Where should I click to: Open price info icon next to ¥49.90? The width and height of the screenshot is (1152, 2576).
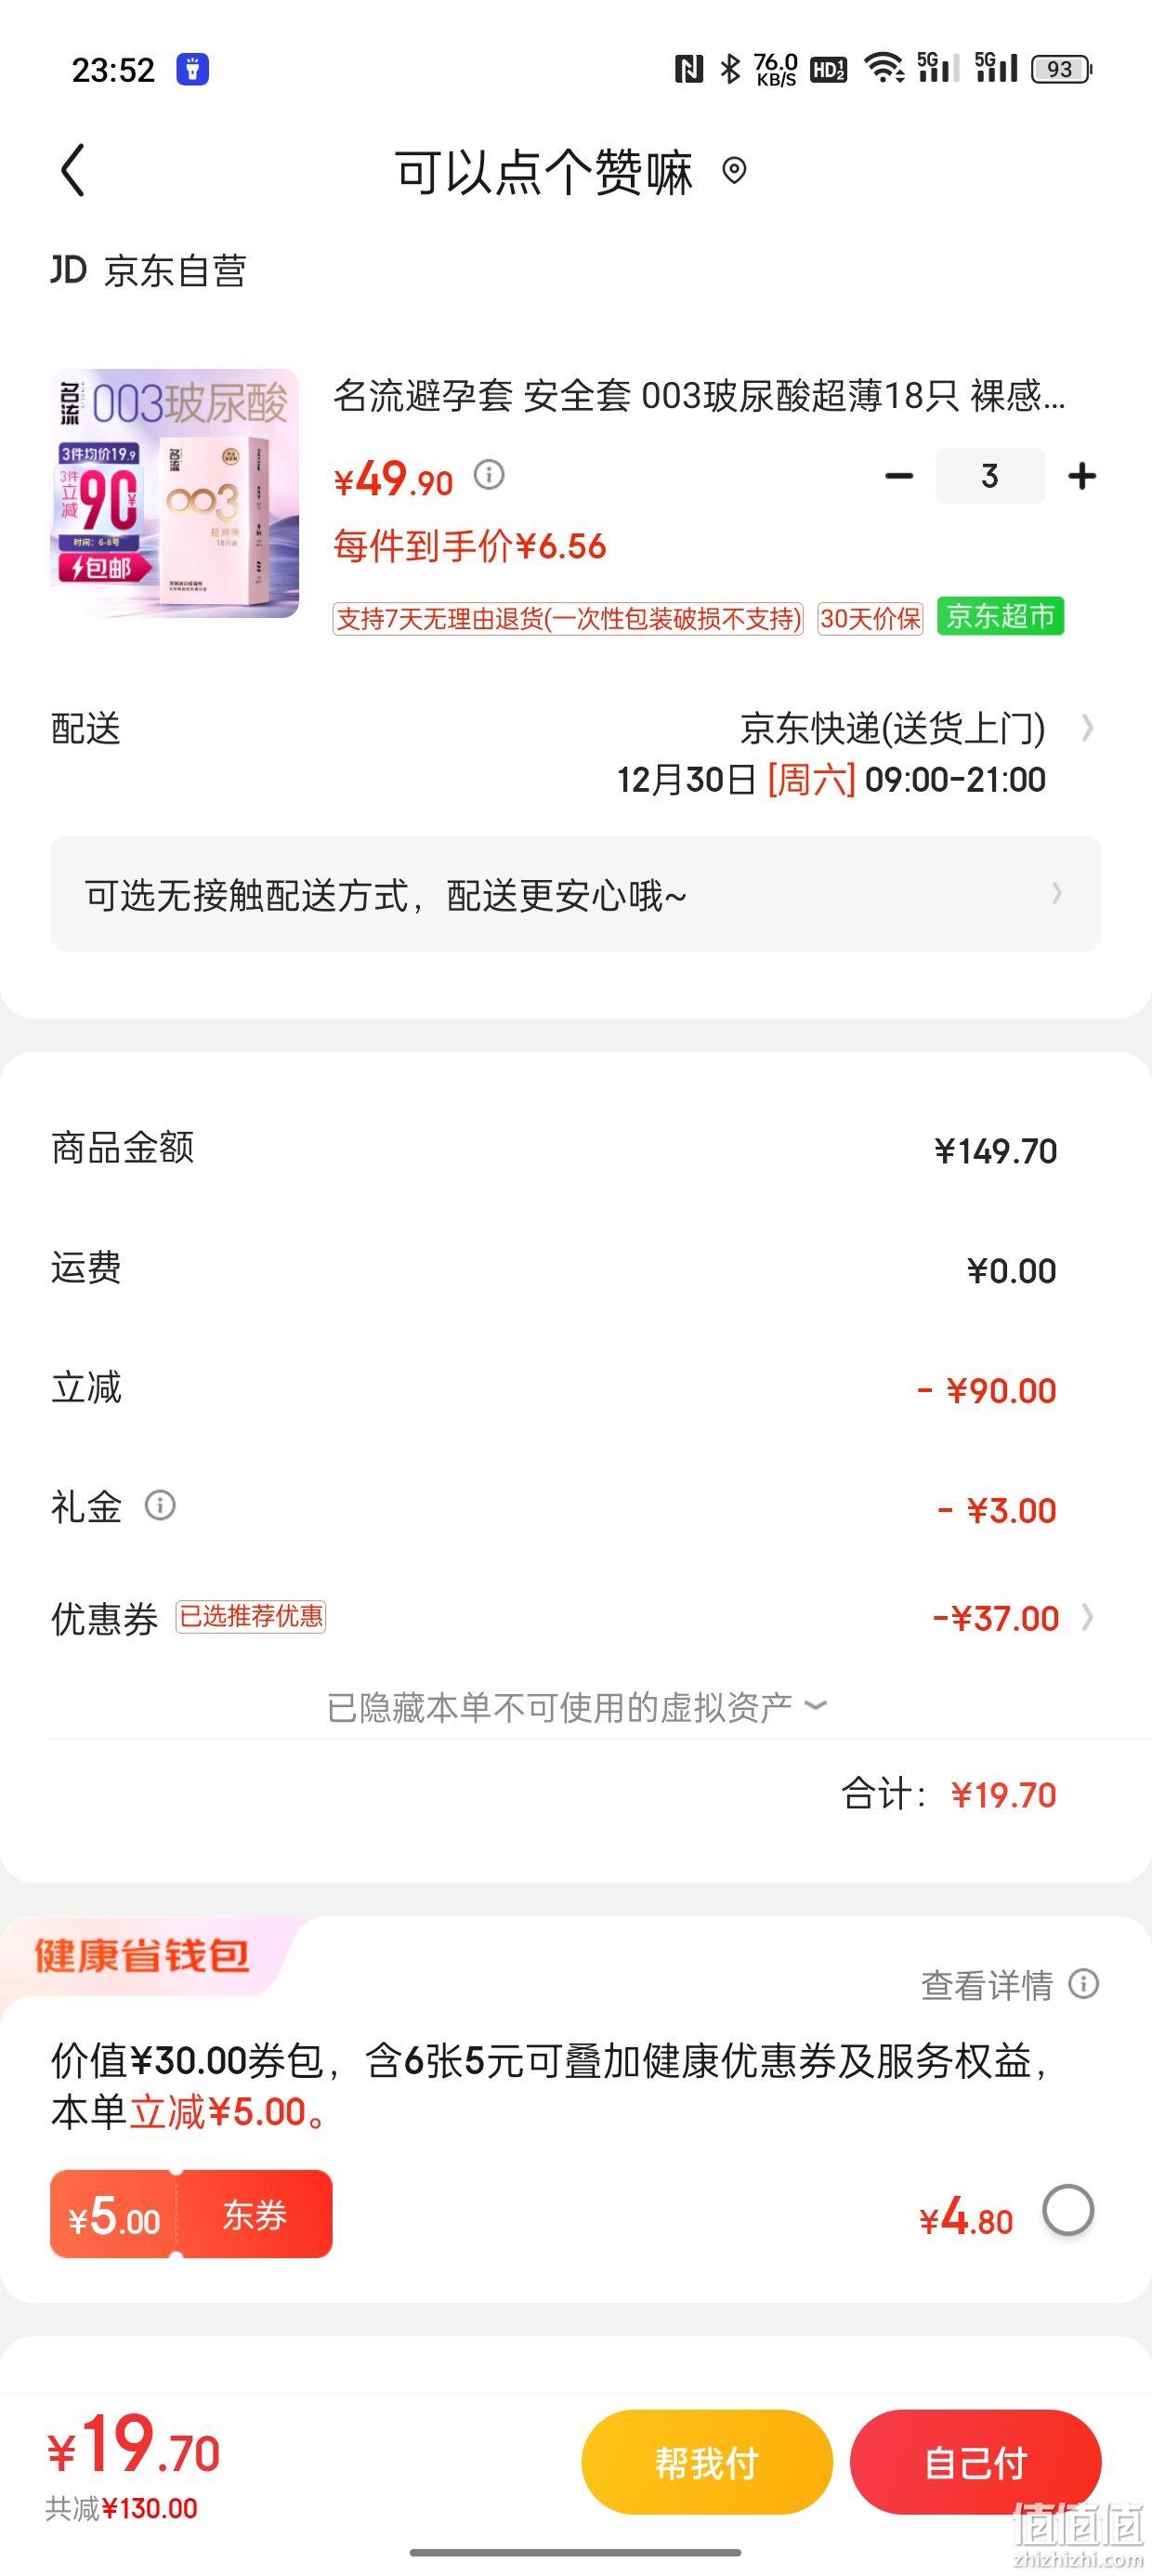point(489,474)
